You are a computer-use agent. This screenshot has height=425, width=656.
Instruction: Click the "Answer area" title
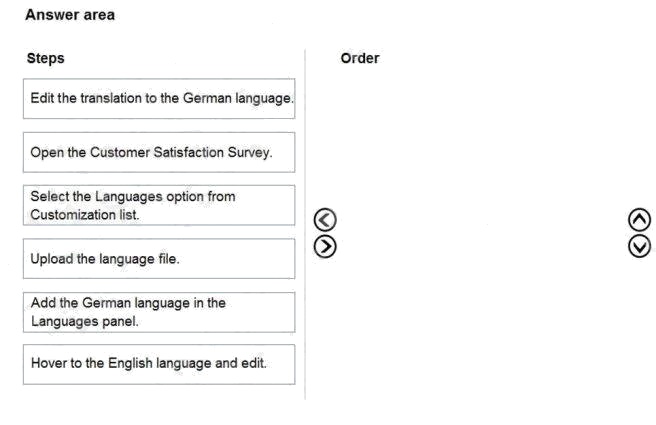click(70, 15)
